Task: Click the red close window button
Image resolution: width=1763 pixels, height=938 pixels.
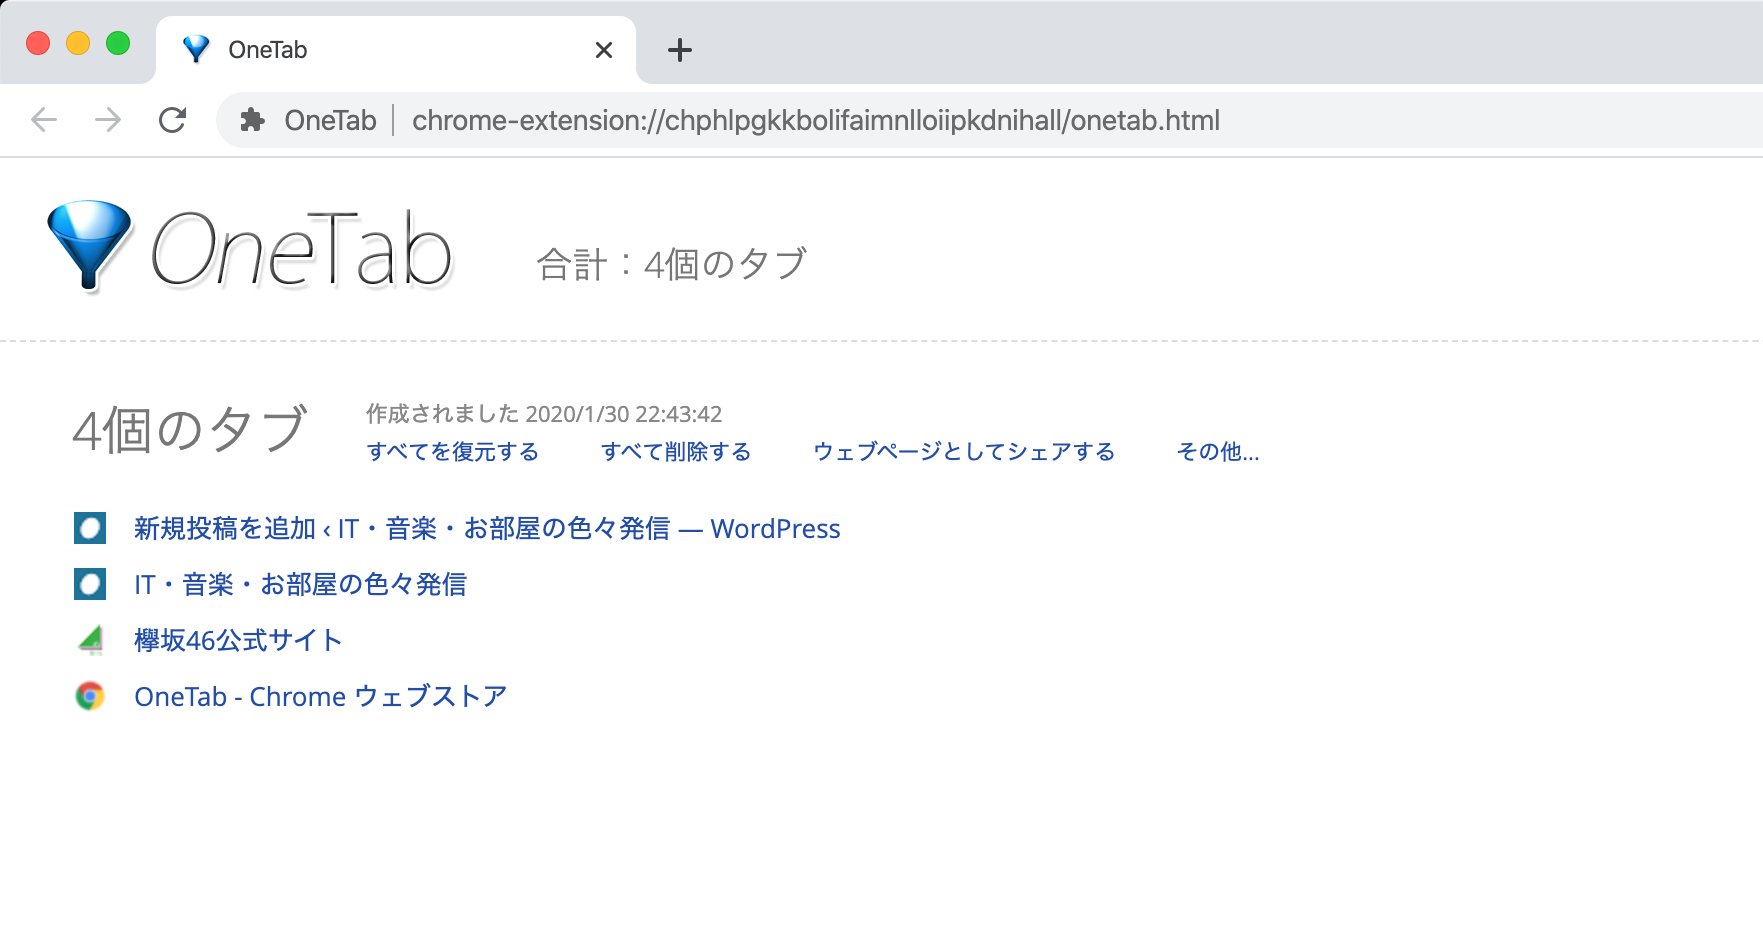Action: [x=38, y=43]
